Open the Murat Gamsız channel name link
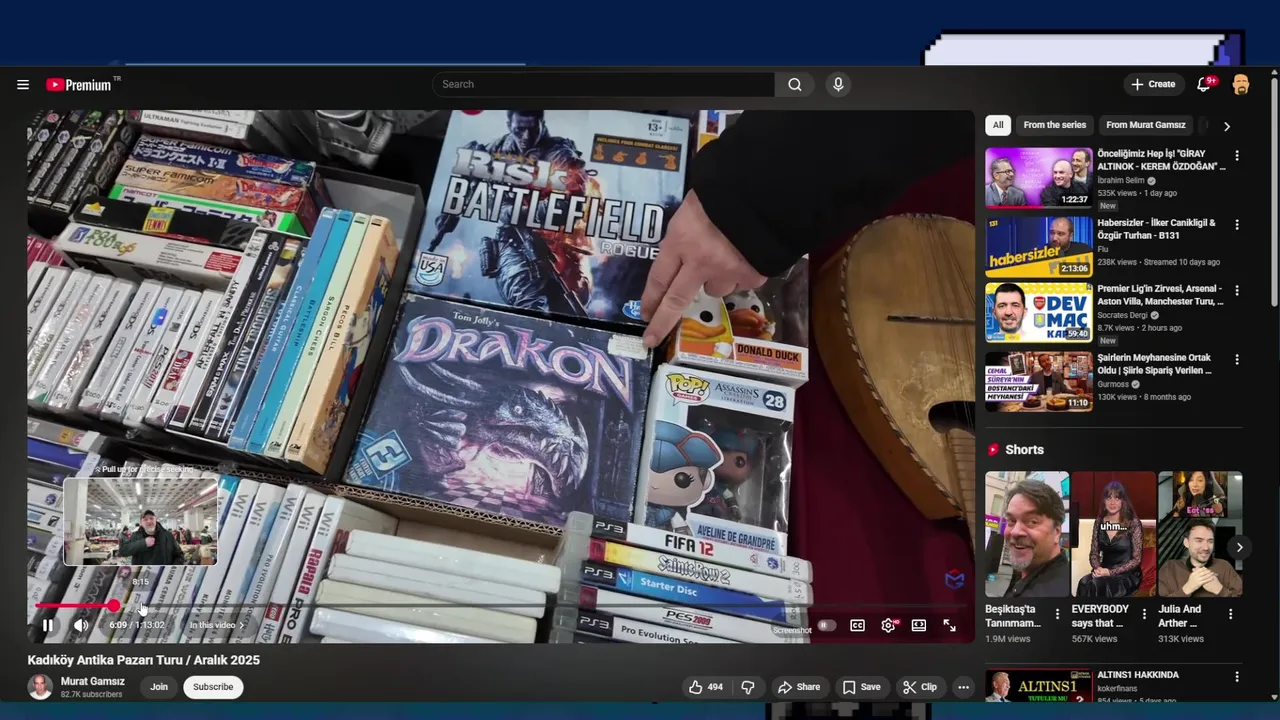 93,681
